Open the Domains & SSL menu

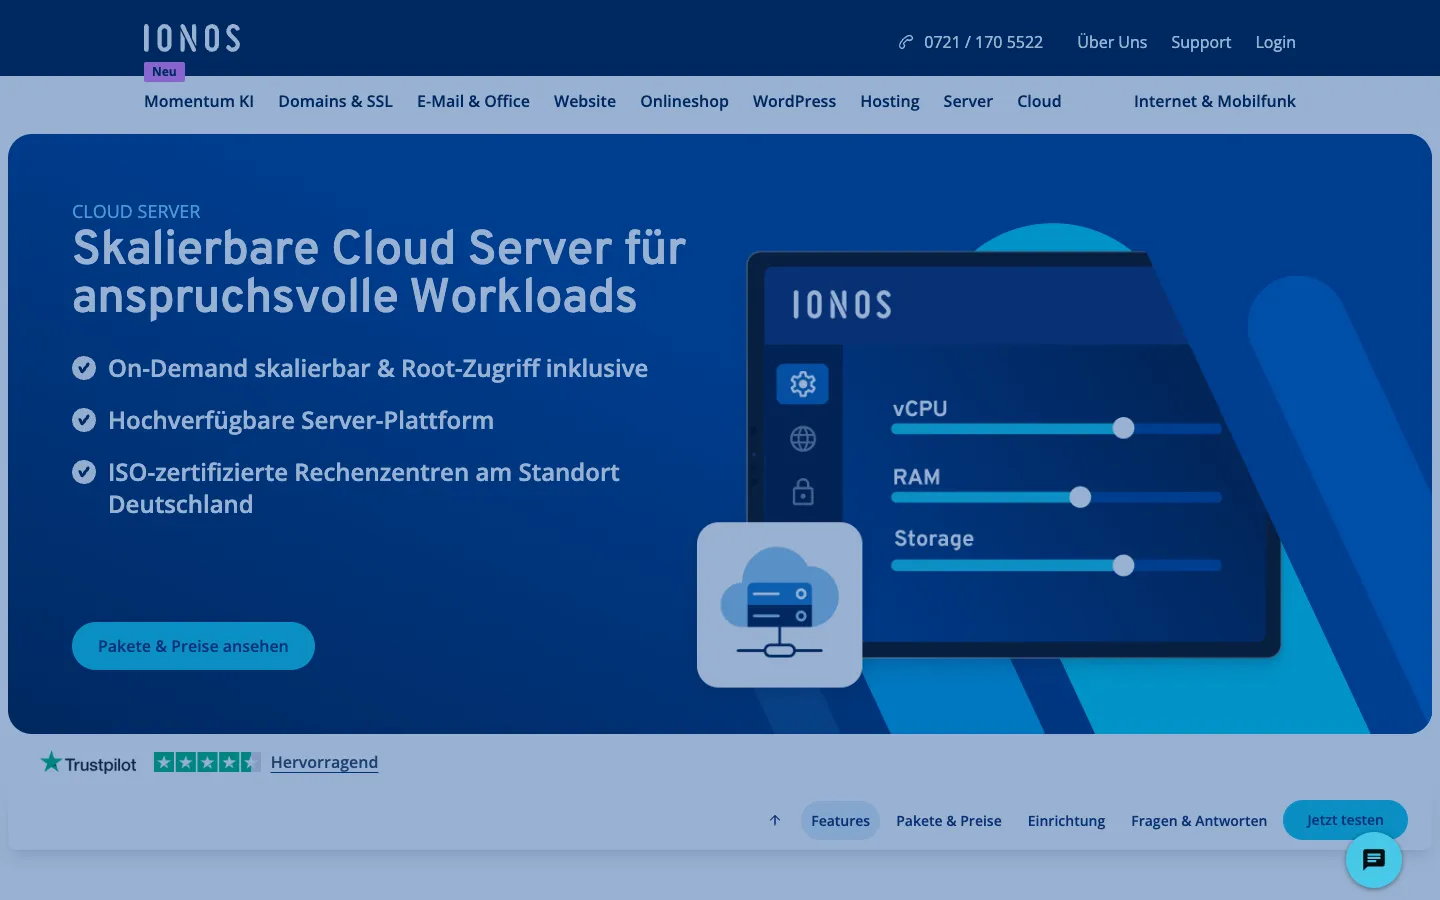tap(335, 101)
